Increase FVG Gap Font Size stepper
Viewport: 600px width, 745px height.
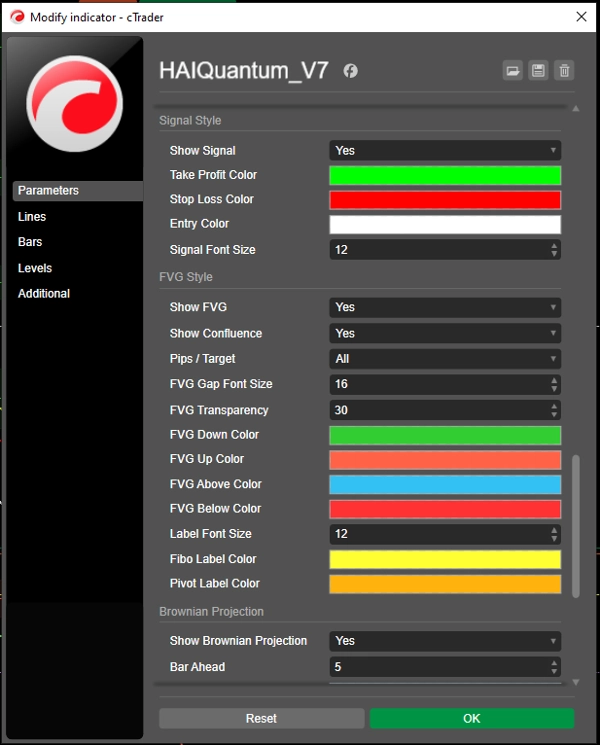tap(554, 381)
